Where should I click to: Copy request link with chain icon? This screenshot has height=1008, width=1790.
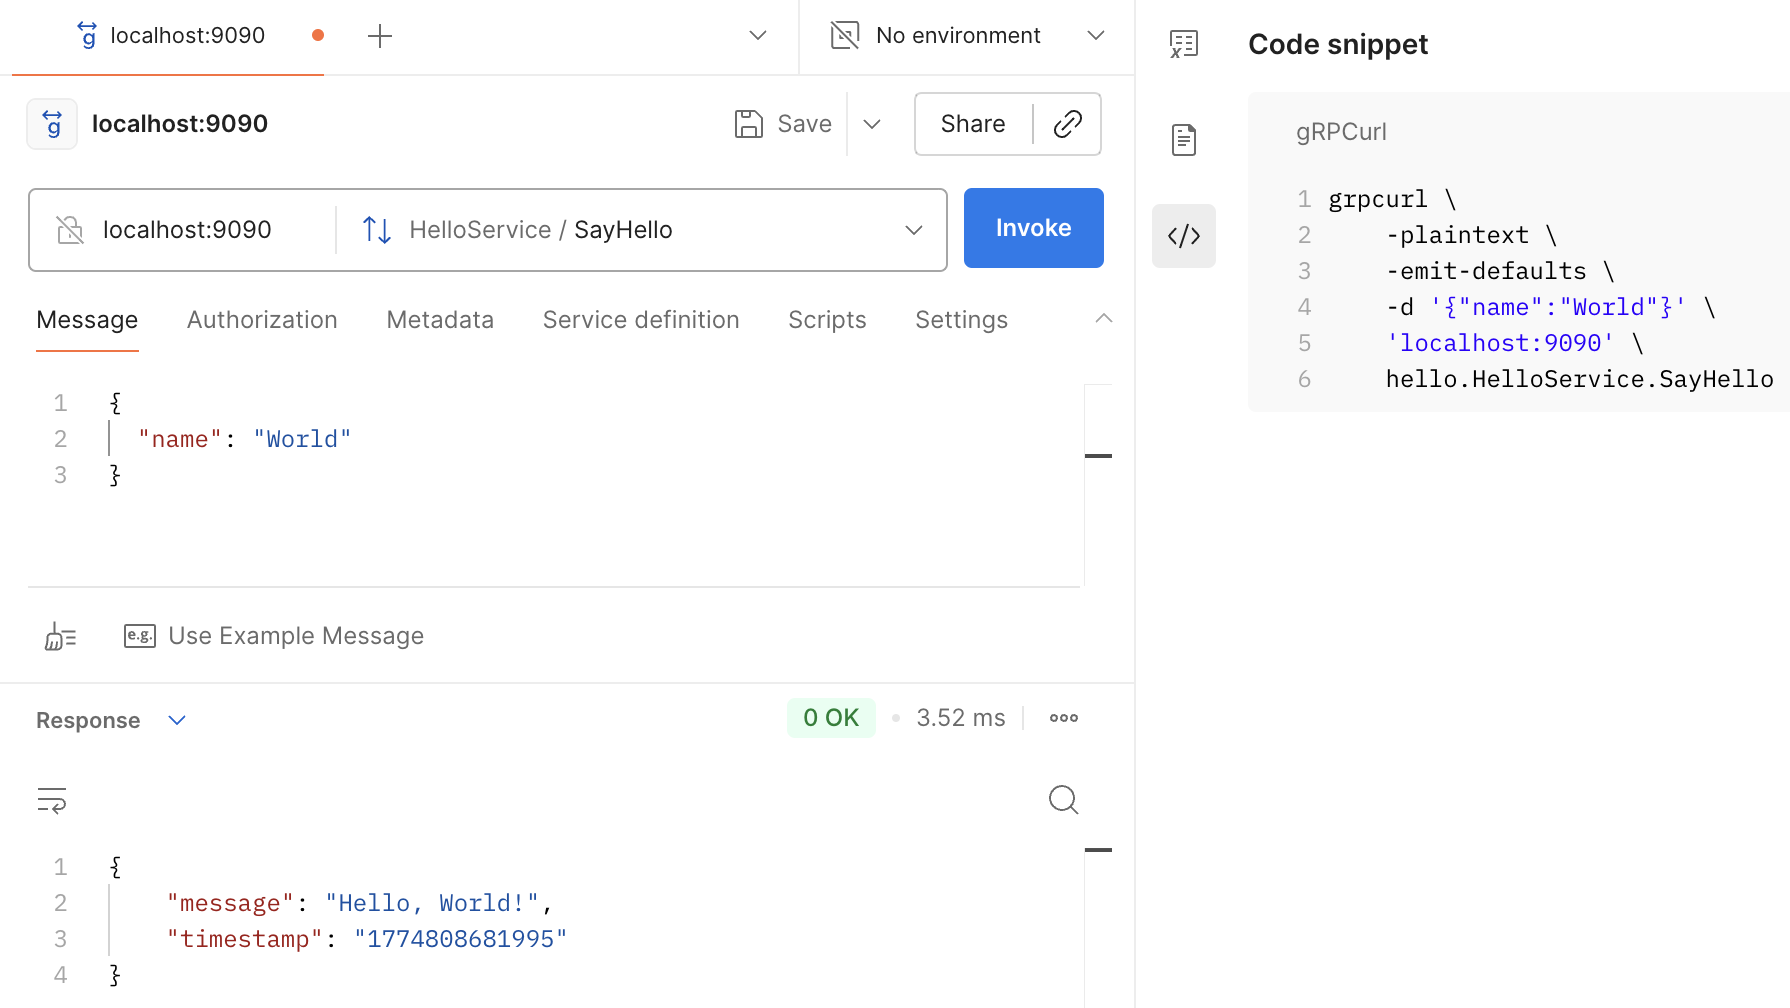point(1067,124)
